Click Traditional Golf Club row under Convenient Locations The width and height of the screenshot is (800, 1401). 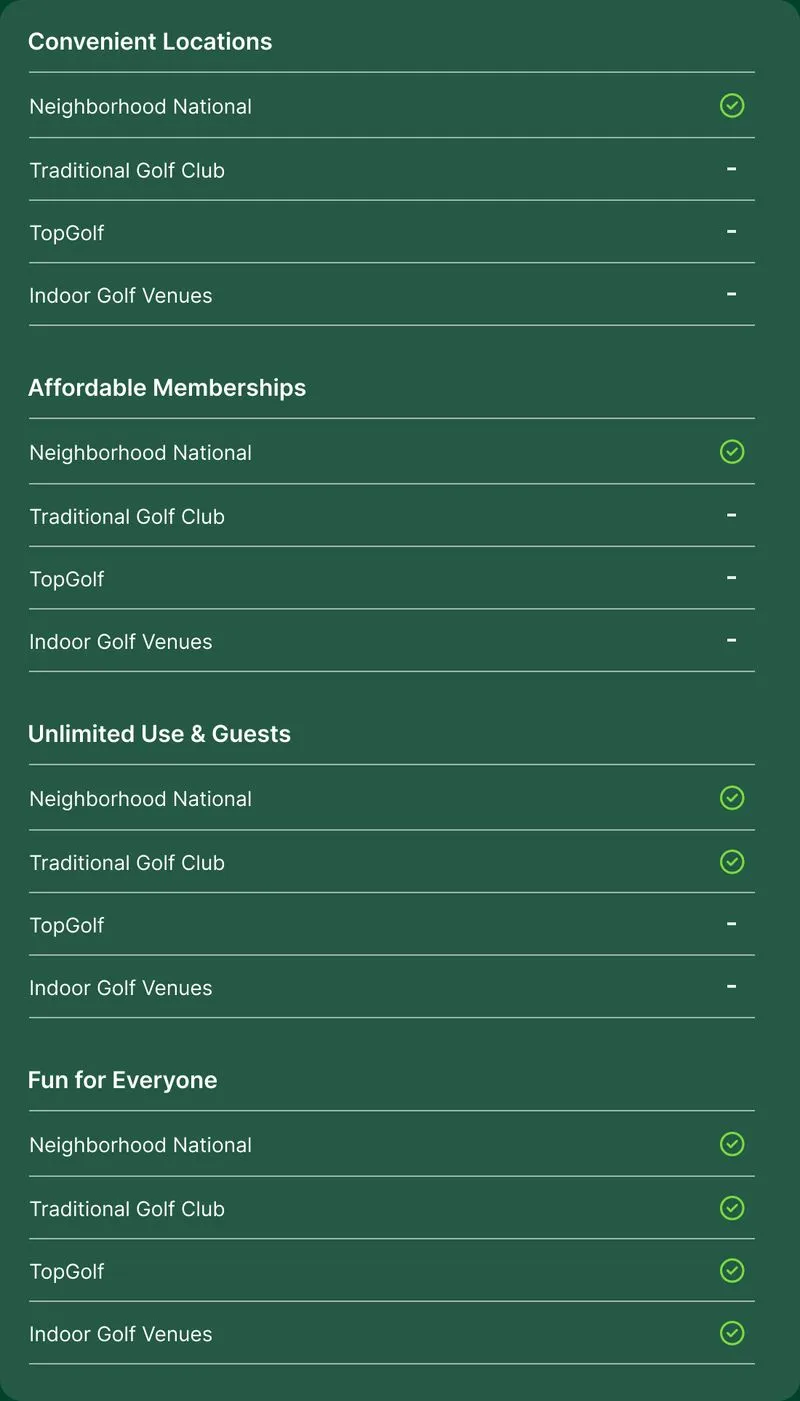(x=392, y=169)
